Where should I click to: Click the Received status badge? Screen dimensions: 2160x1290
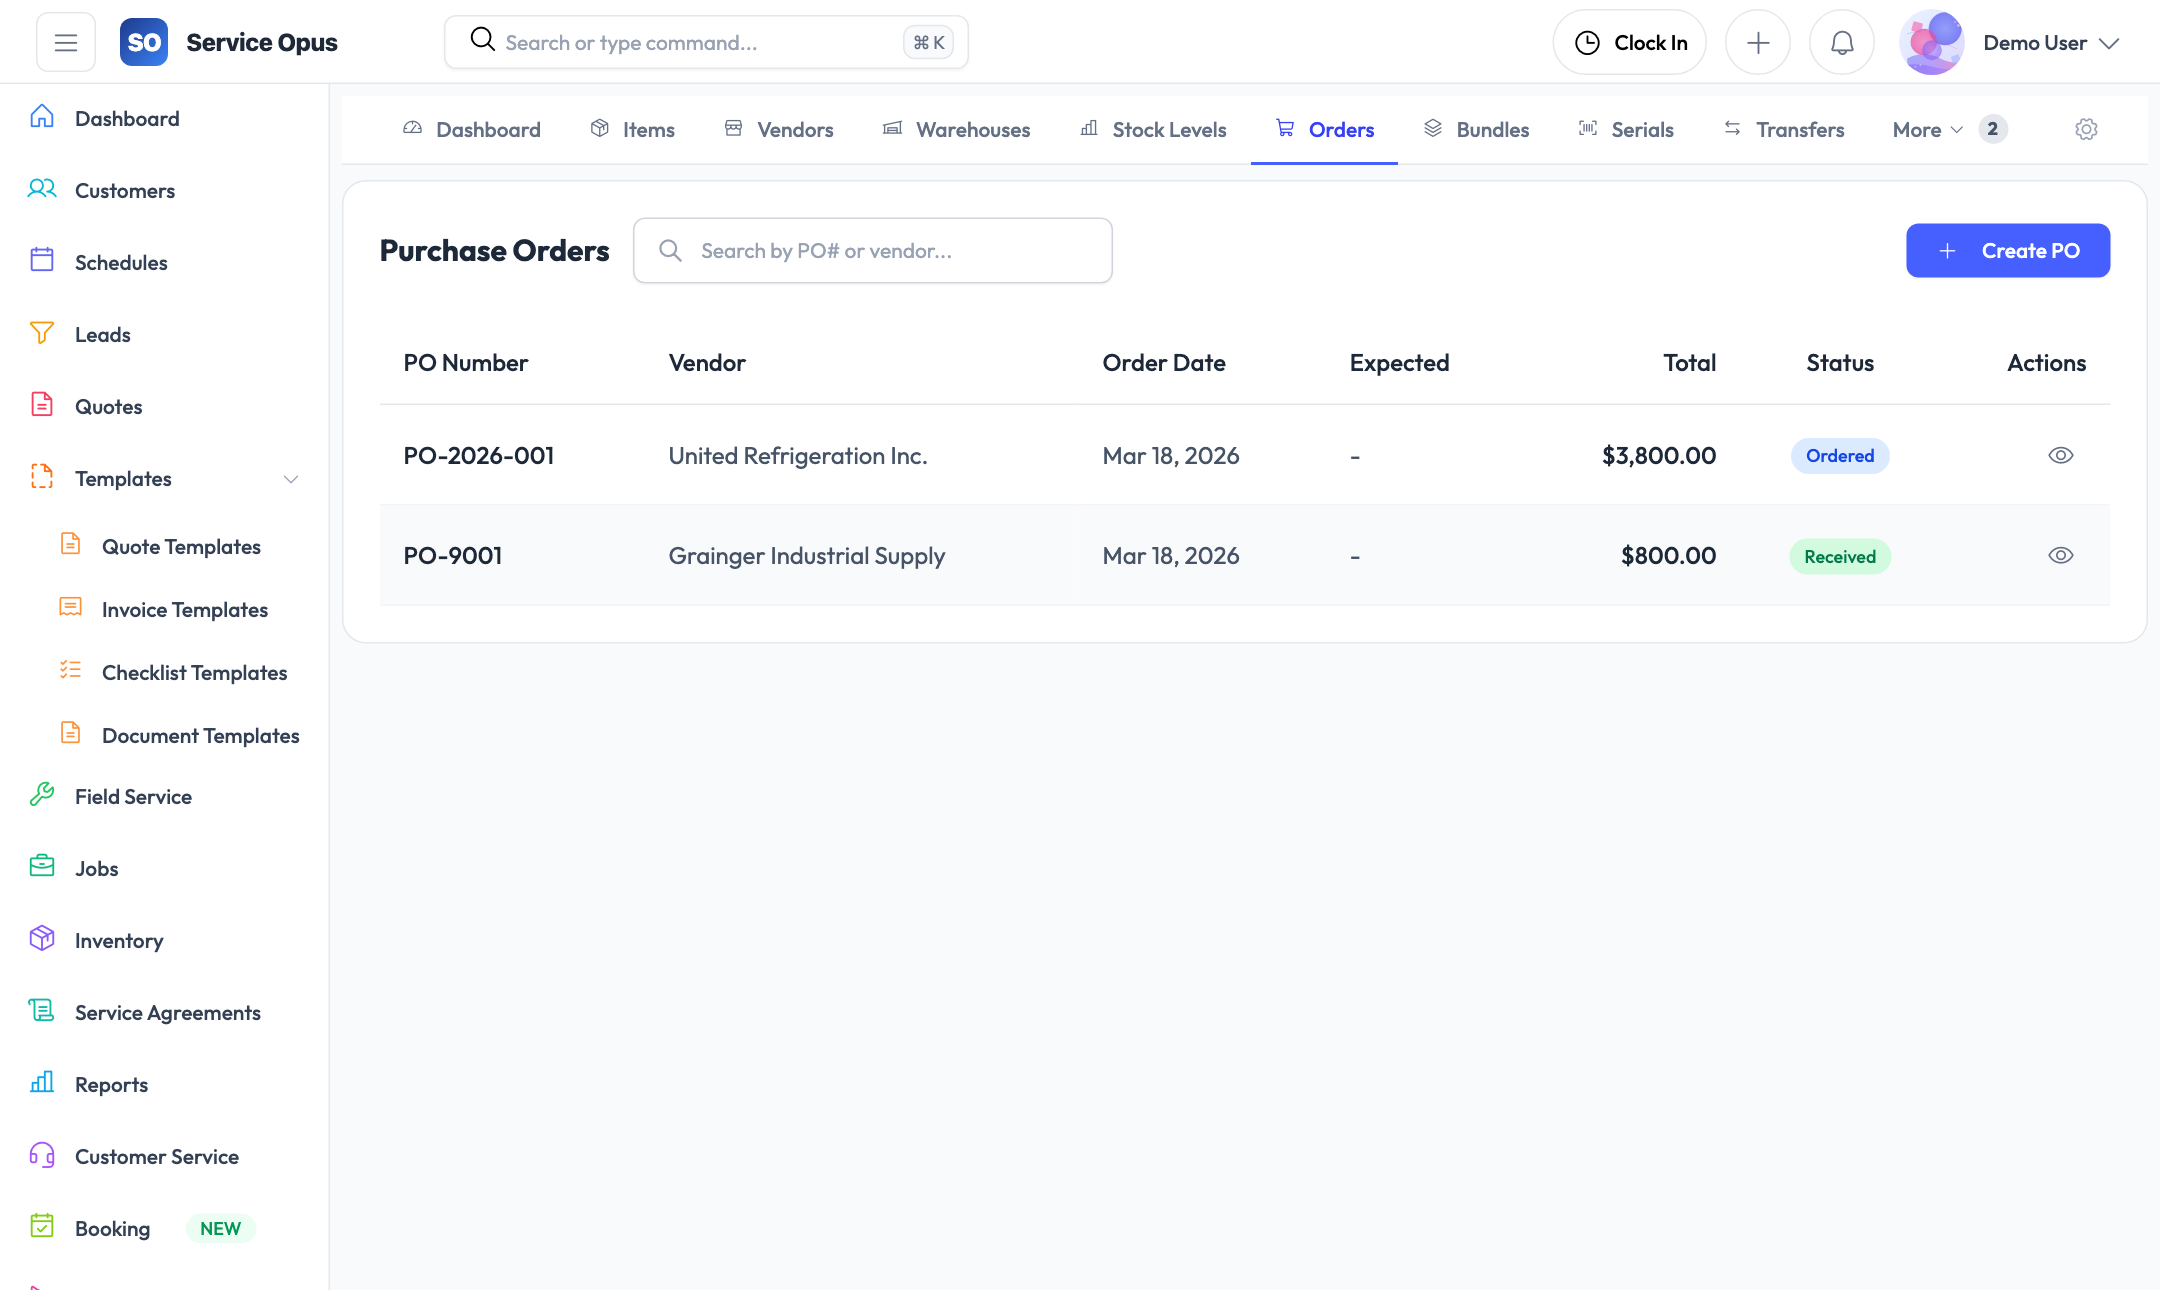pos(1839,556)
